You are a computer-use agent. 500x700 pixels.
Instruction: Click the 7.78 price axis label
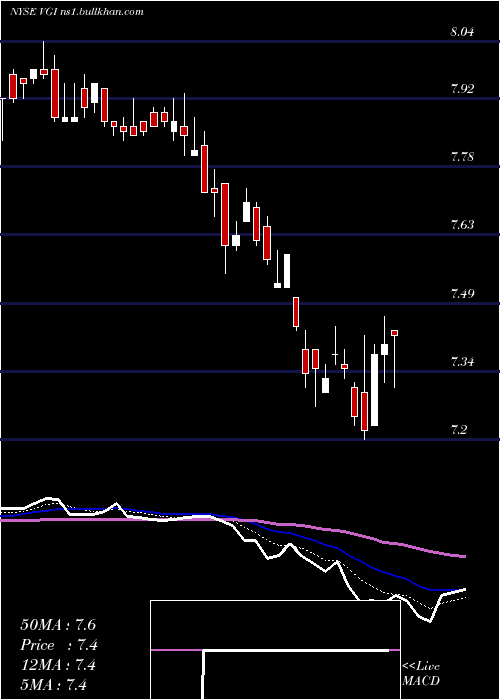462,157
